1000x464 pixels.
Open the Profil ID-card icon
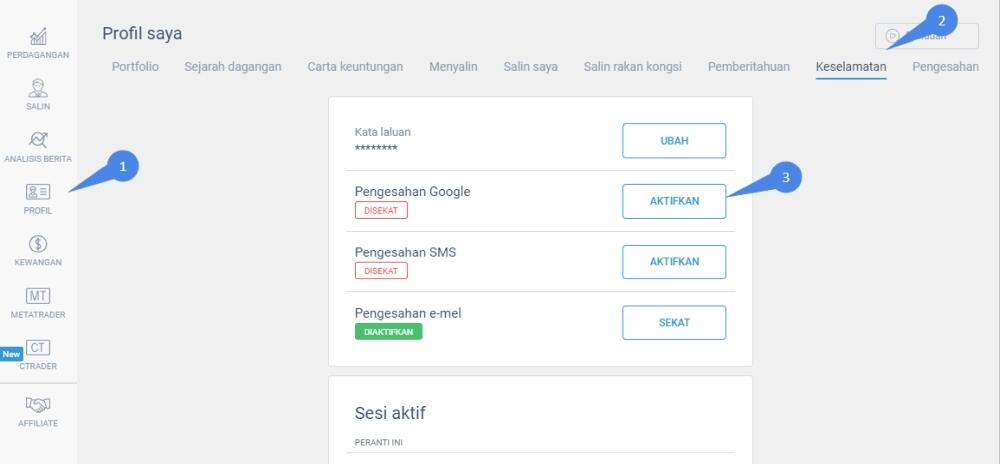click(38, 192)
